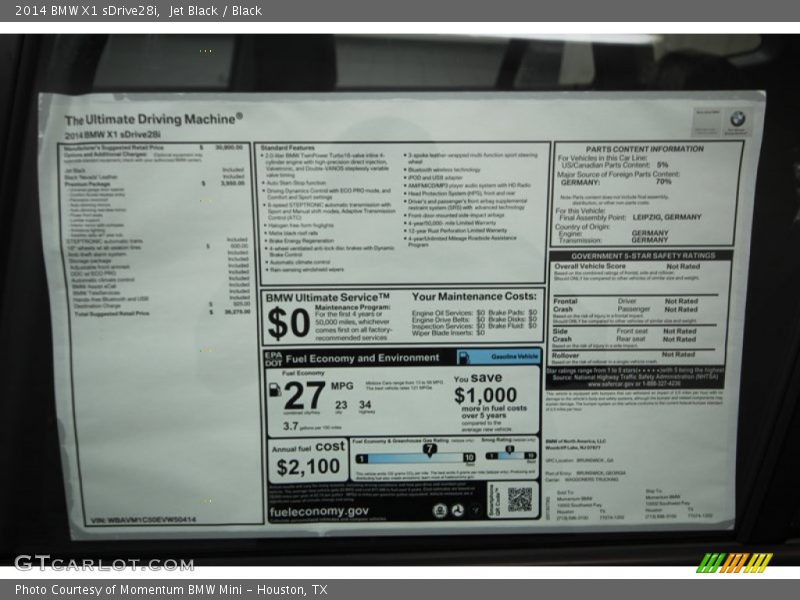Click the smog rating marker showing 5
The image size is (800, 600).
coord(509,449)
